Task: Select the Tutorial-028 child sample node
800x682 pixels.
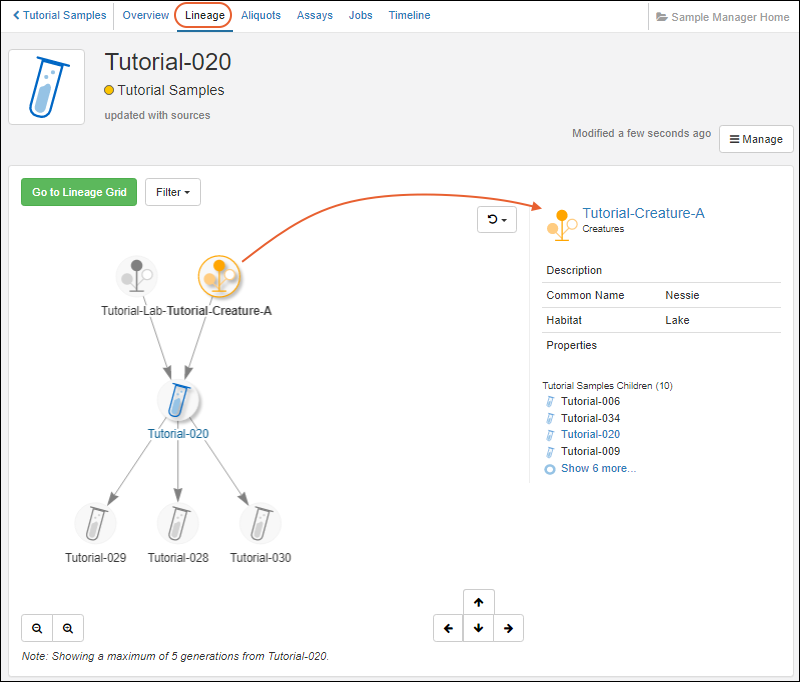Action: pyautogui.click(x=178, y=523)
